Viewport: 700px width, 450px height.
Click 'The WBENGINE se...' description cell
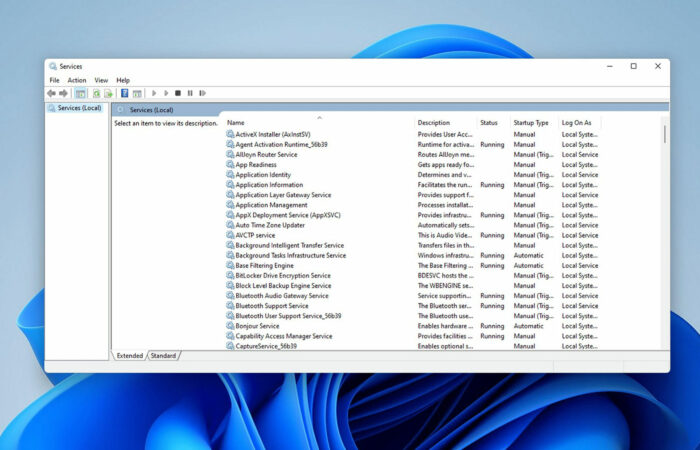pyautogui.click(x=445, y=286)
